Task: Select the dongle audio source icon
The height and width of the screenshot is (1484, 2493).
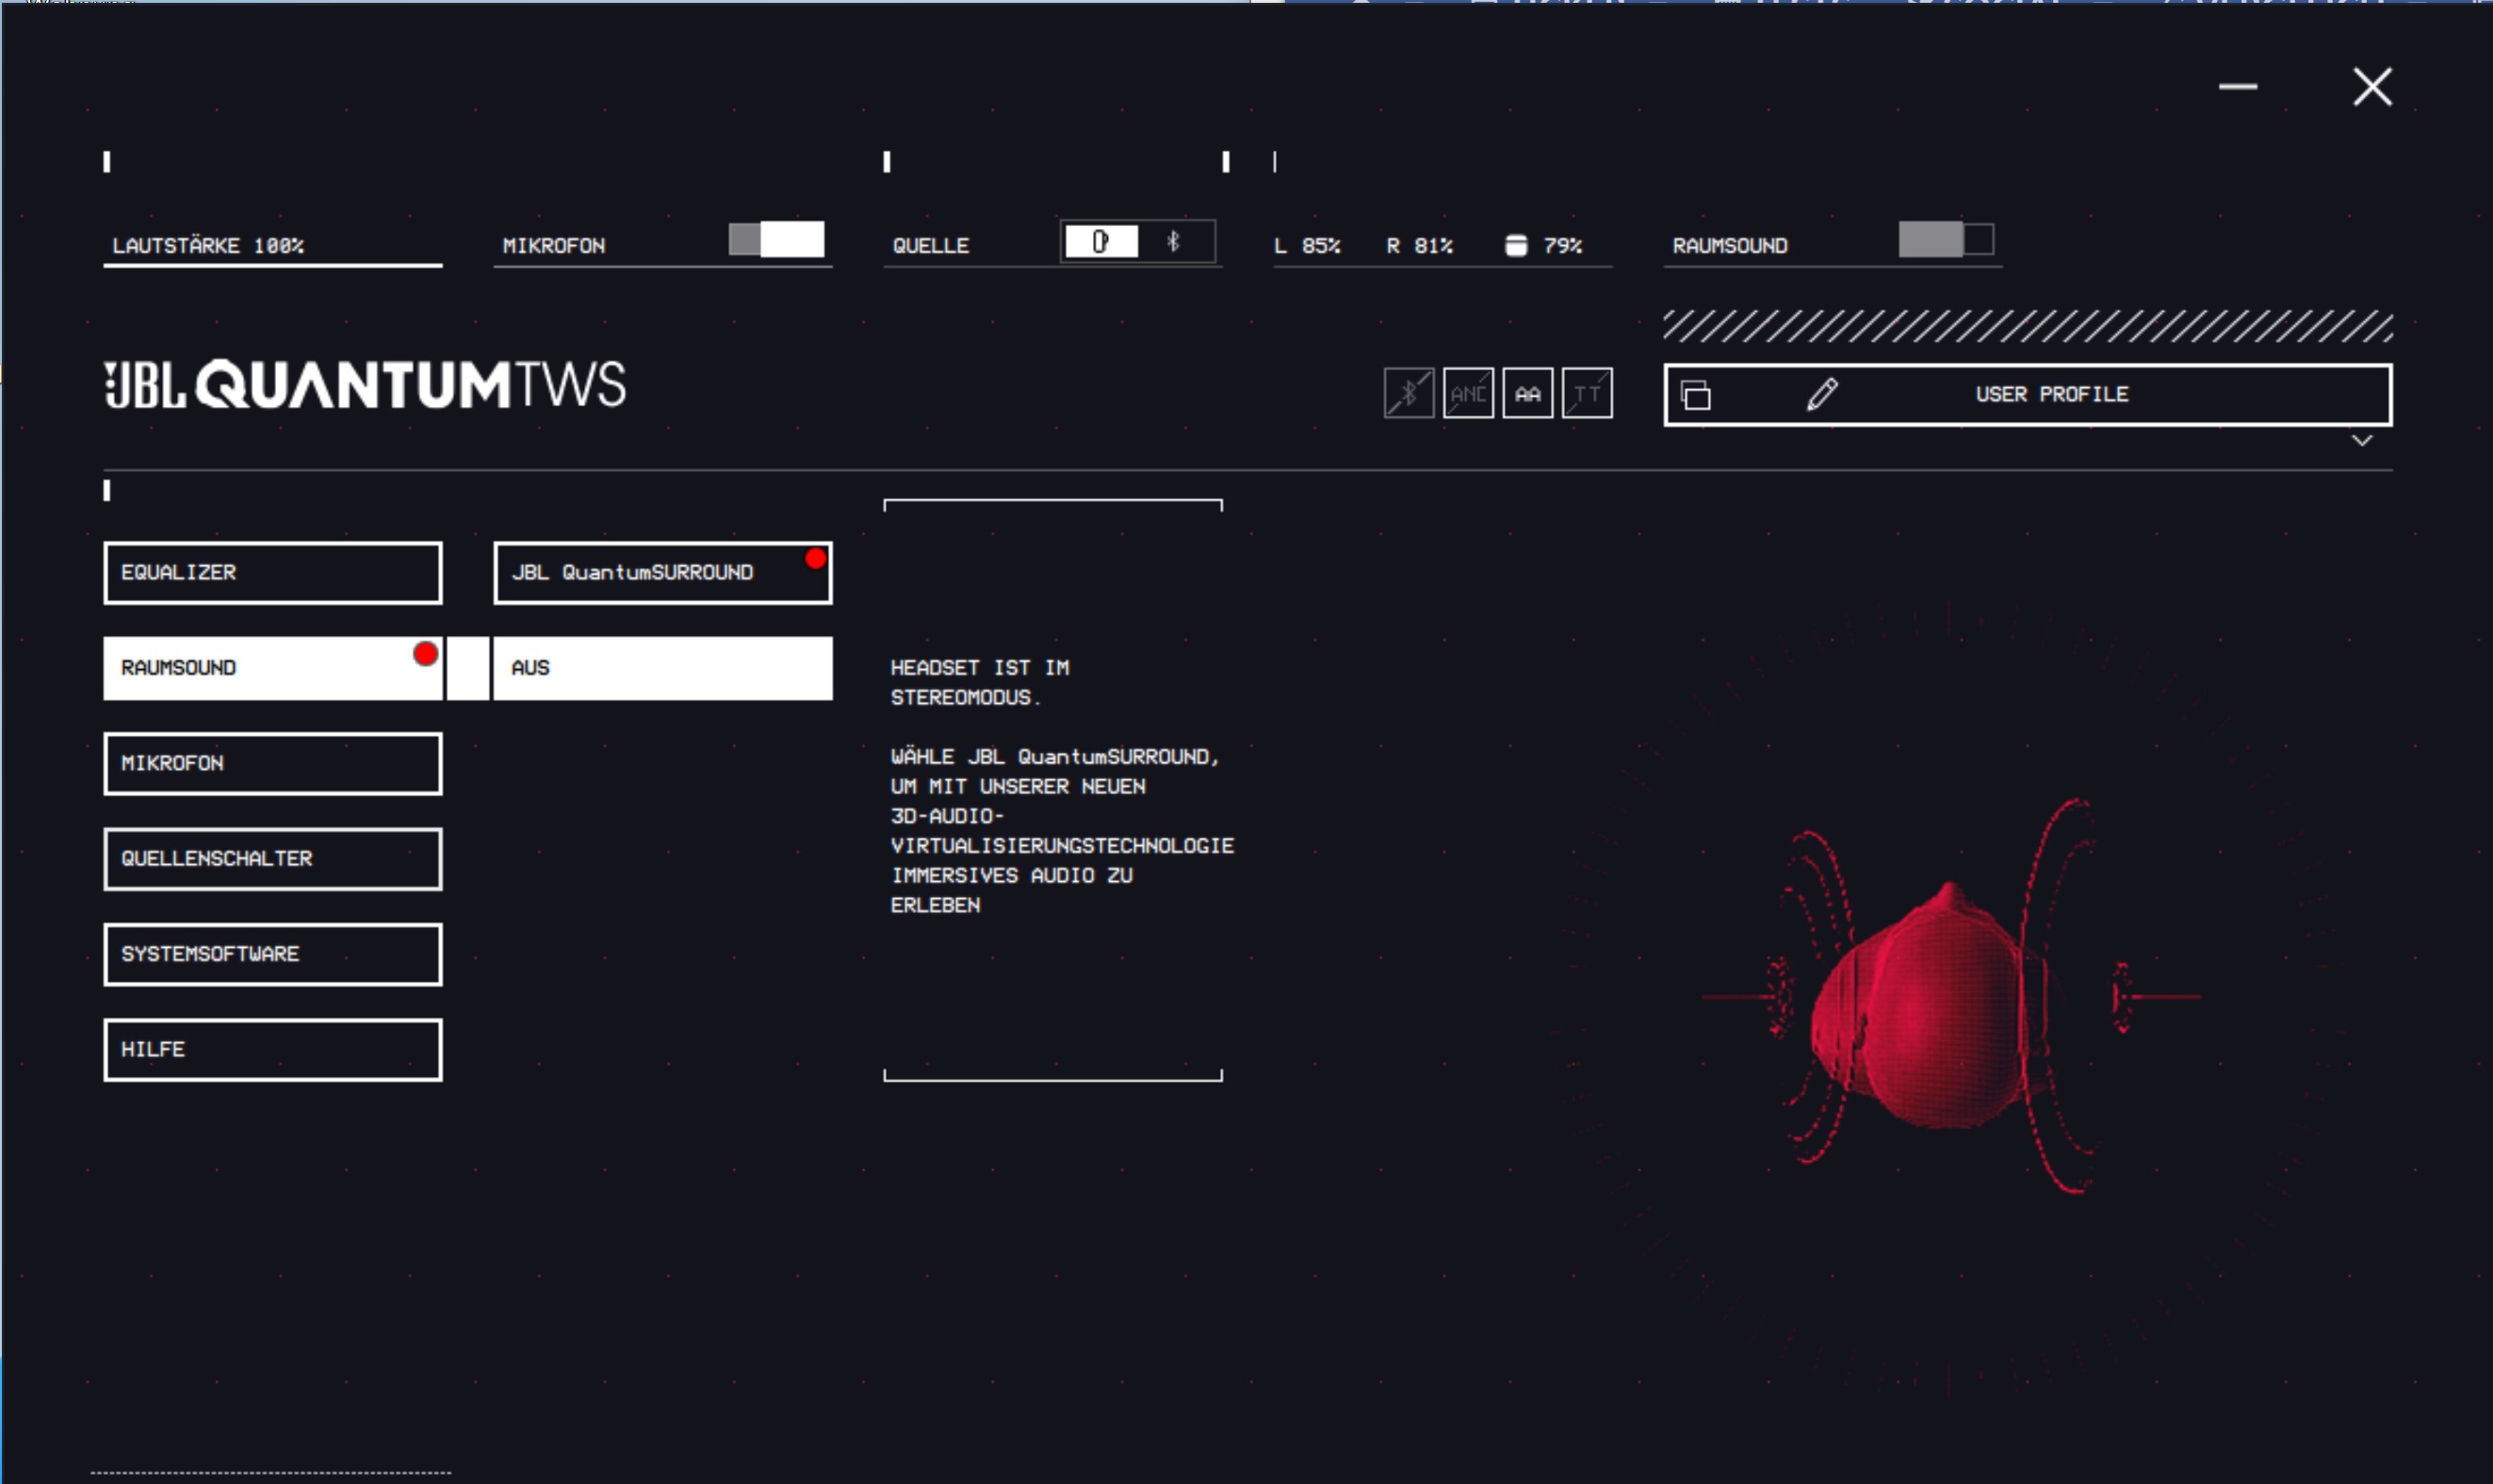Action: 1100,241
